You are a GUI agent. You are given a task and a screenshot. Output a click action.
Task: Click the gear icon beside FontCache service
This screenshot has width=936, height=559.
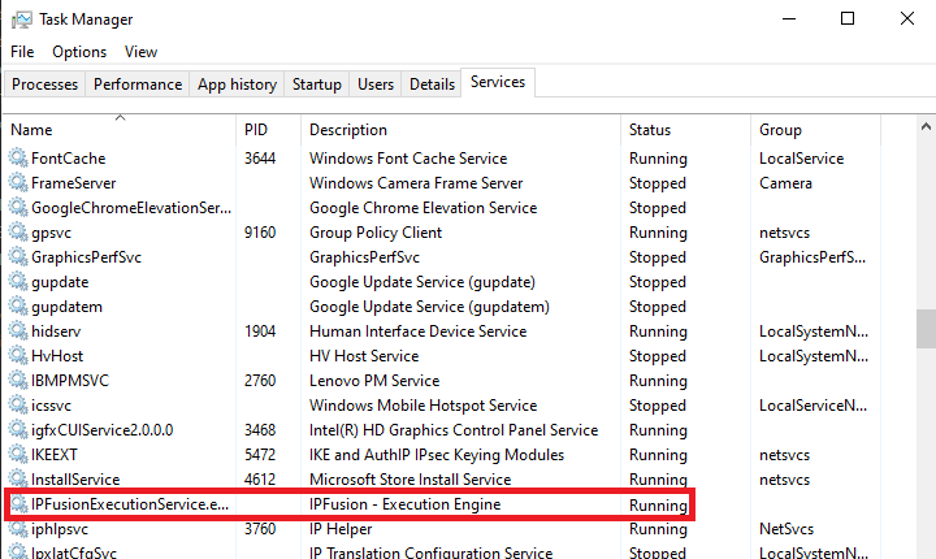coord(18,158)
